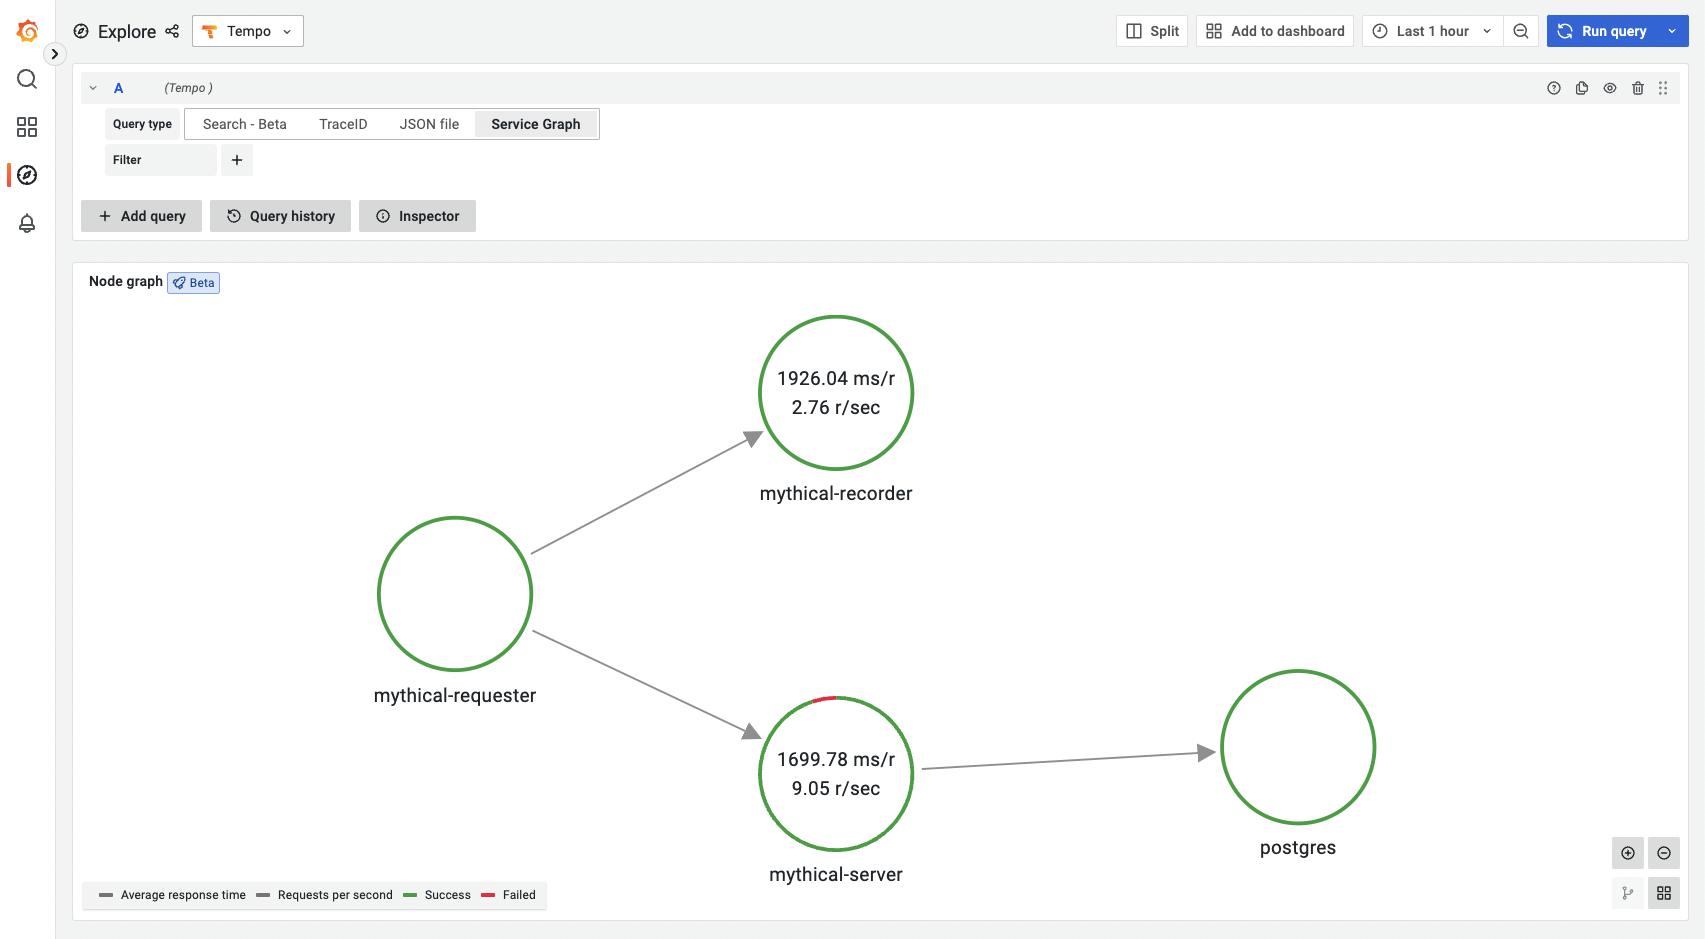Screen dimensions: 1705x939
Task: Open the Dashboards icon in sidebar
Action: 27,127
